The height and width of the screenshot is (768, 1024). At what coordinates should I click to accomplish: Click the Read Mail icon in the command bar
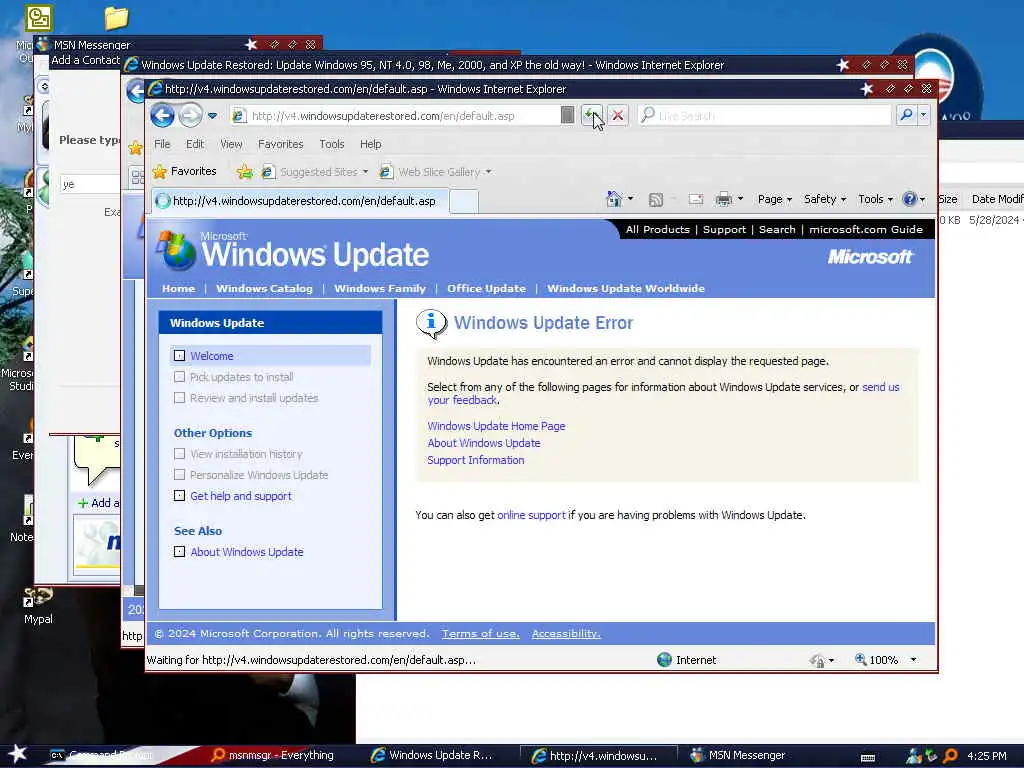coord(696,199)
